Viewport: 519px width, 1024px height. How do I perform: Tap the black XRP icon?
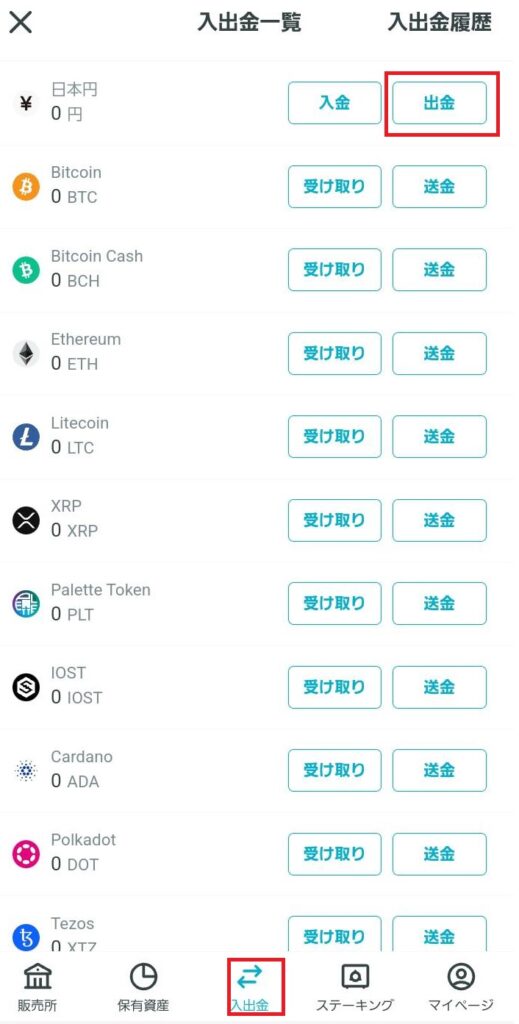(x=25, y=520)
